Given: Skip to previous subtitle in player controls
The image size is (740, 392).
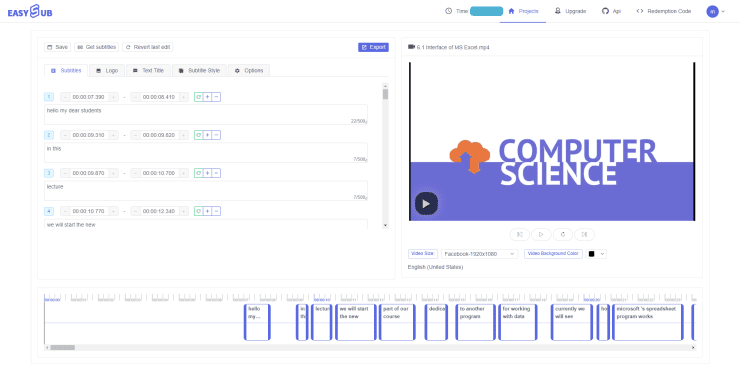Looking at the screenshot, I should (x=520, y=234).
